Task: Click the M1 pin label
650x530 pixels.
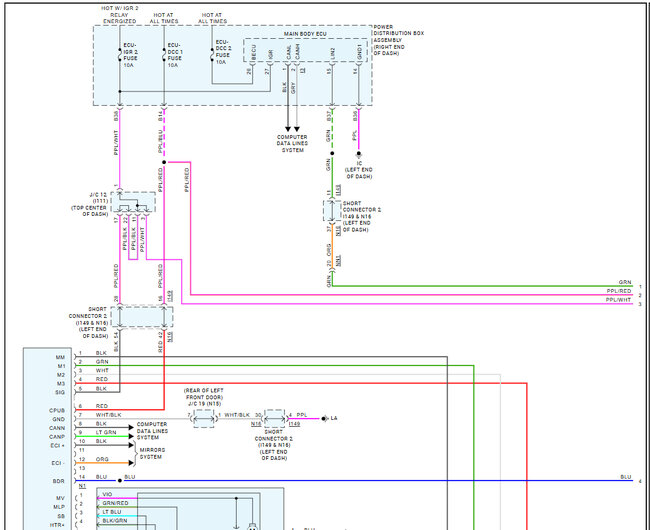Action: point(61,366)
